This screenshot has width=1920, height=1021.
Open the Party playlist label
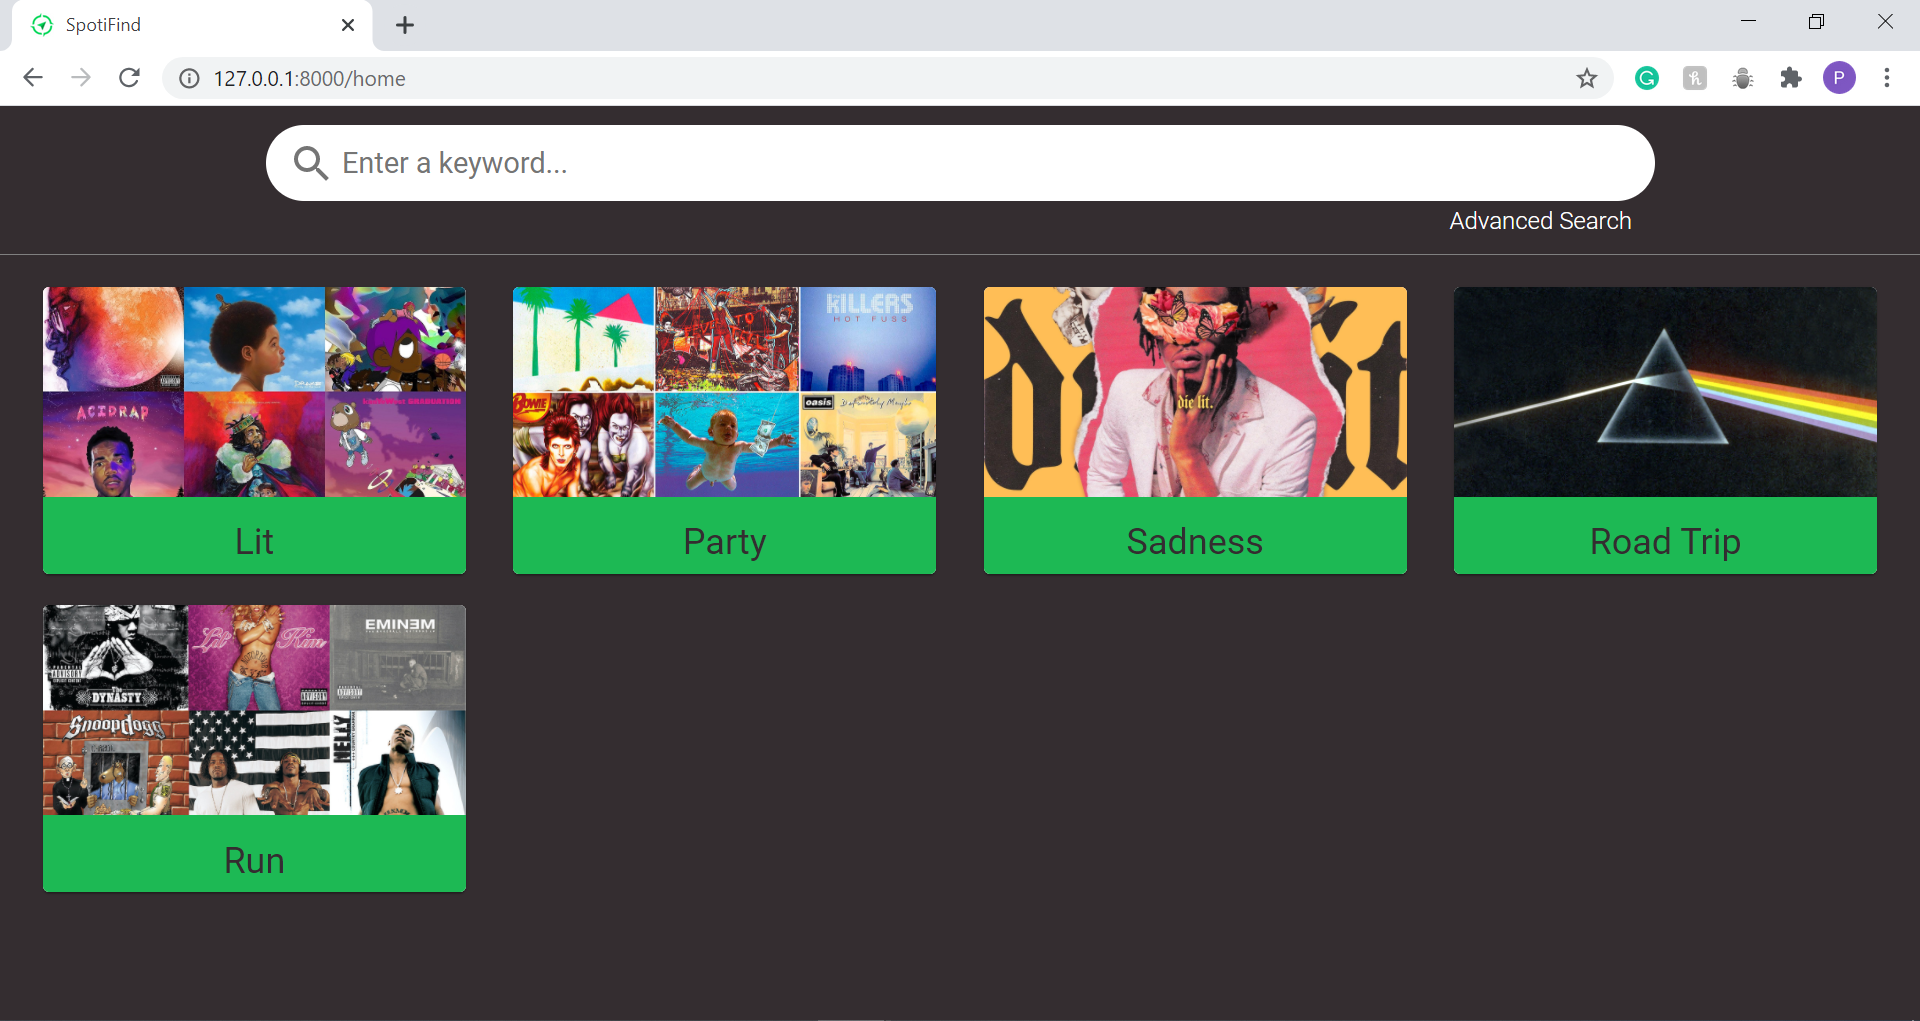[724, 541]
